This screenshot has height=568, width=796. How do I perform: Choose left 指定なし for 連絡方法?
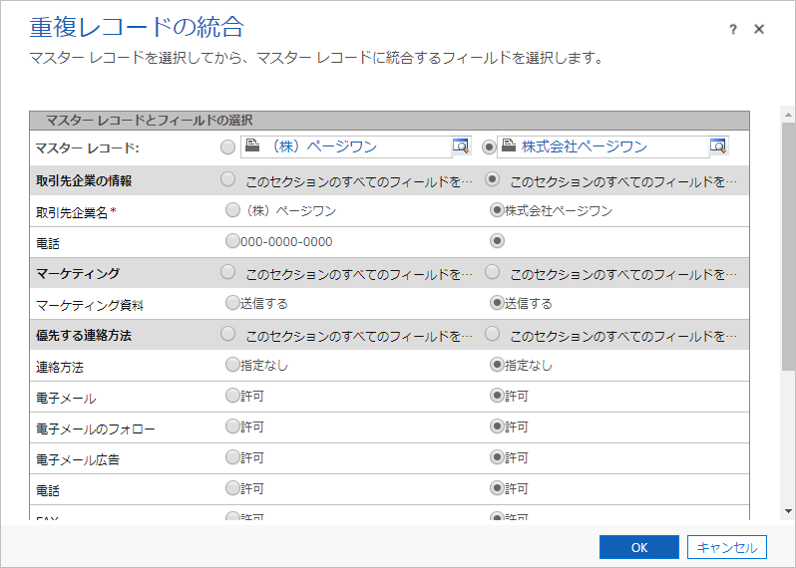point(233,365)
